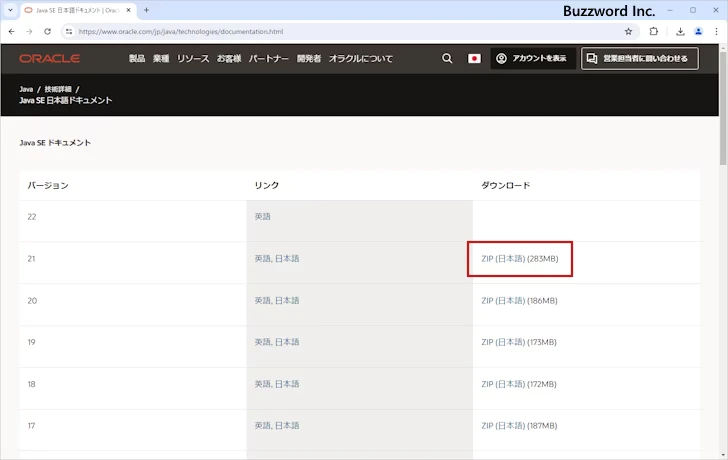Download ZIP (日本語) (173MB) for version 19
Screen dimensions: 728x460
pyautogui.click(x=519, y=342)
